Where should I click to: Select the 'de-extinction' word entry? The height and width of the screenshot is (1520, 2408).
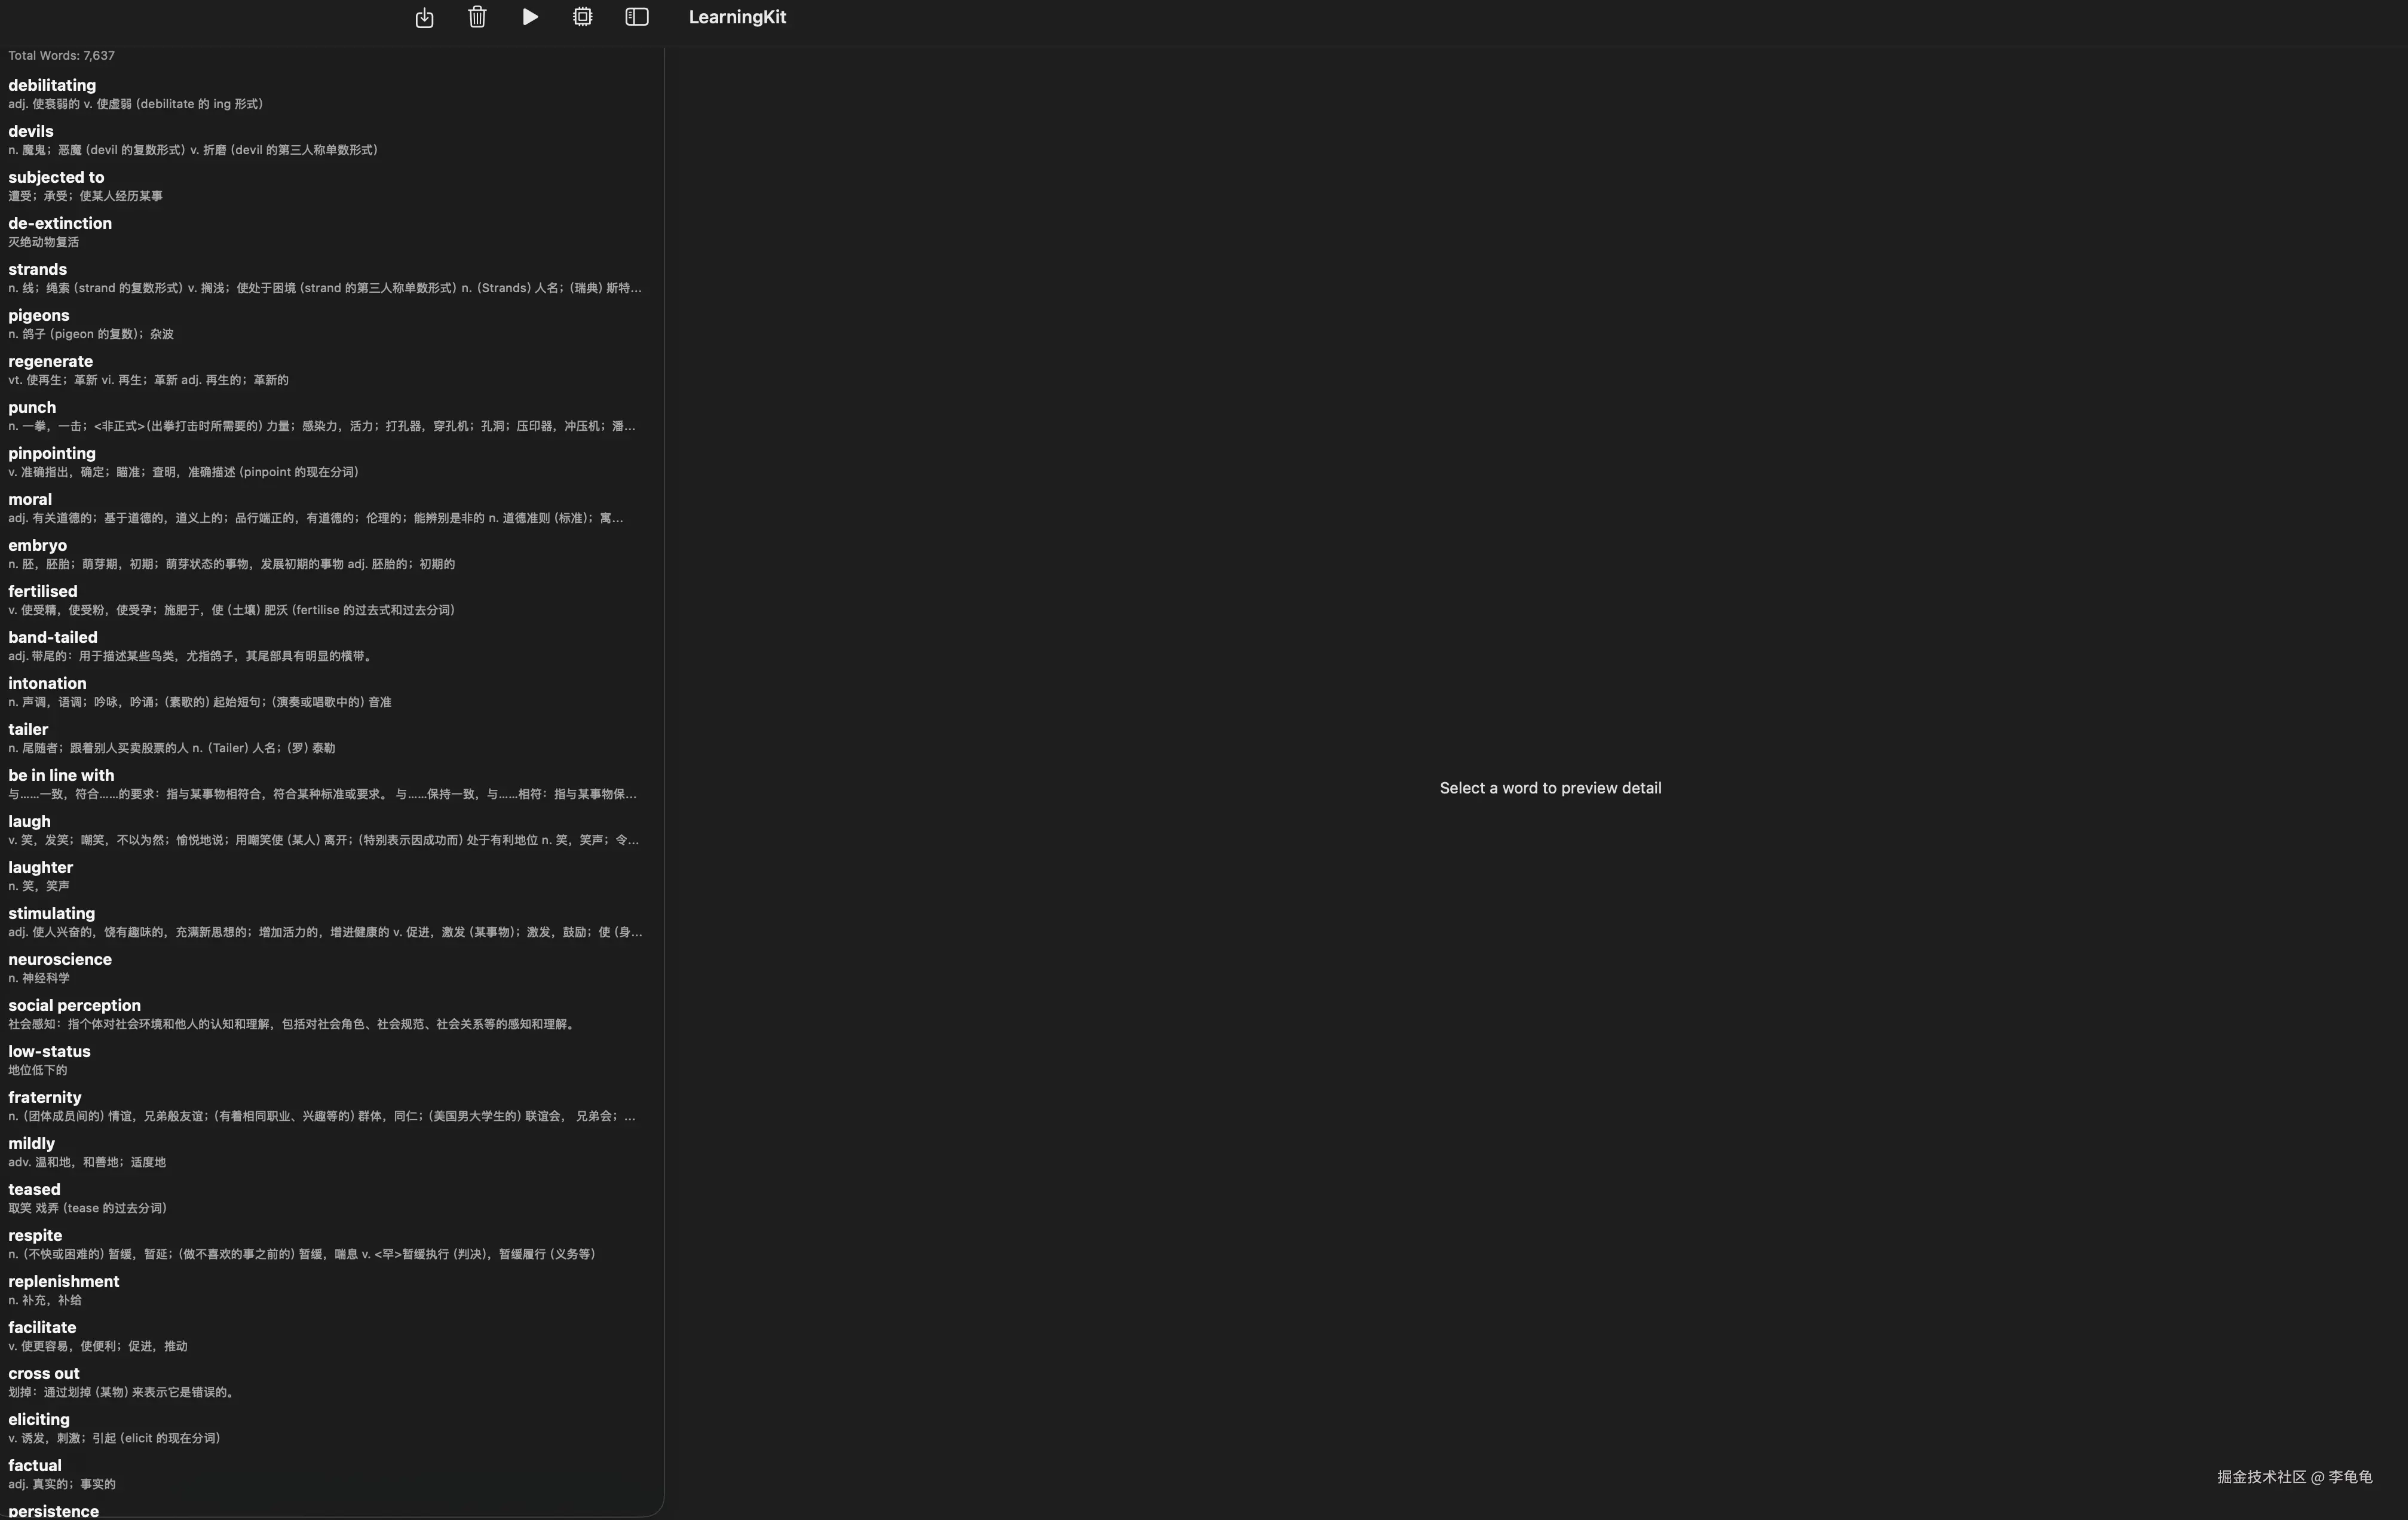[60, 224]
